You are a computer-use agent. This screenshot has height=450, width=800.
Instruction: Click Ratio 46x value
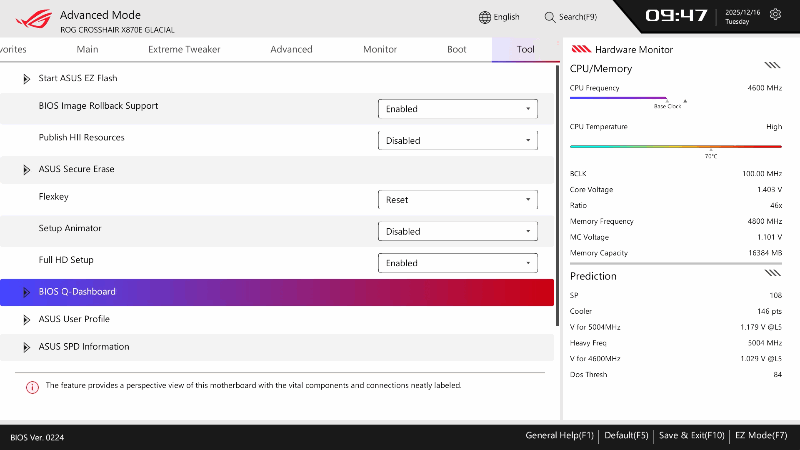point(776,205)
